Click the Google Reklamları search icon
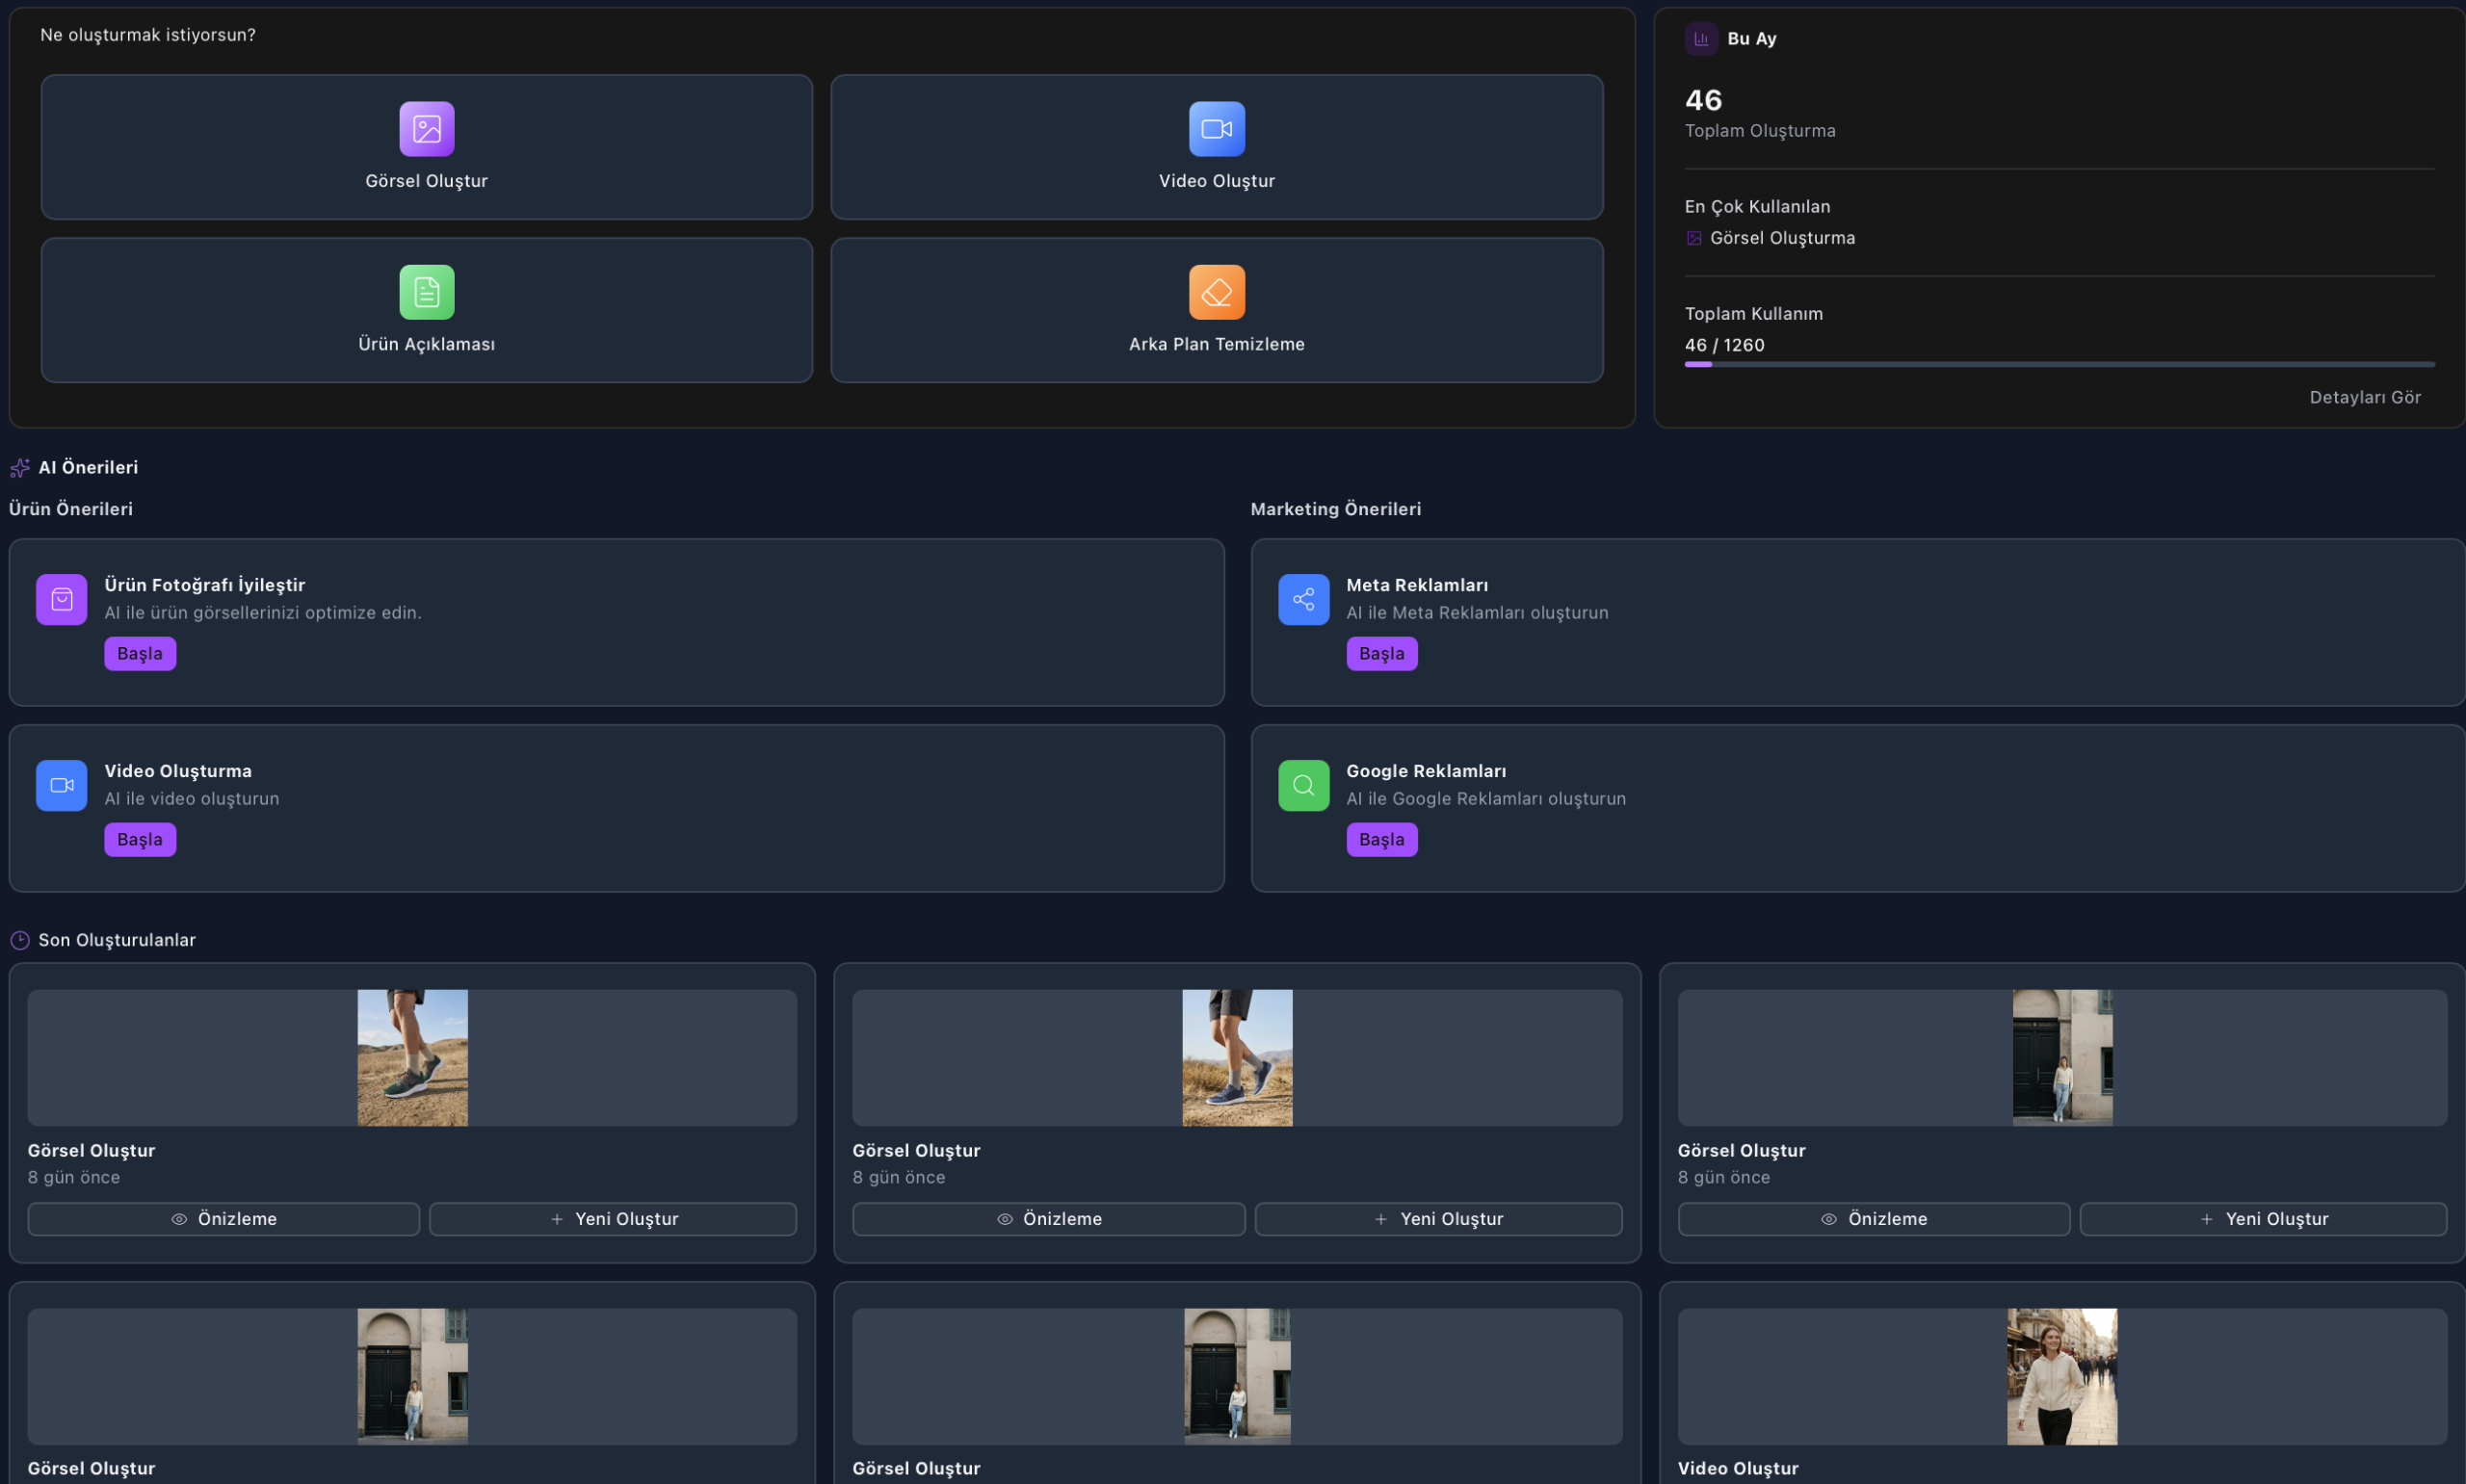Image resolution: width=2466 pixels, height=1484 pixels. (1303, 785)
